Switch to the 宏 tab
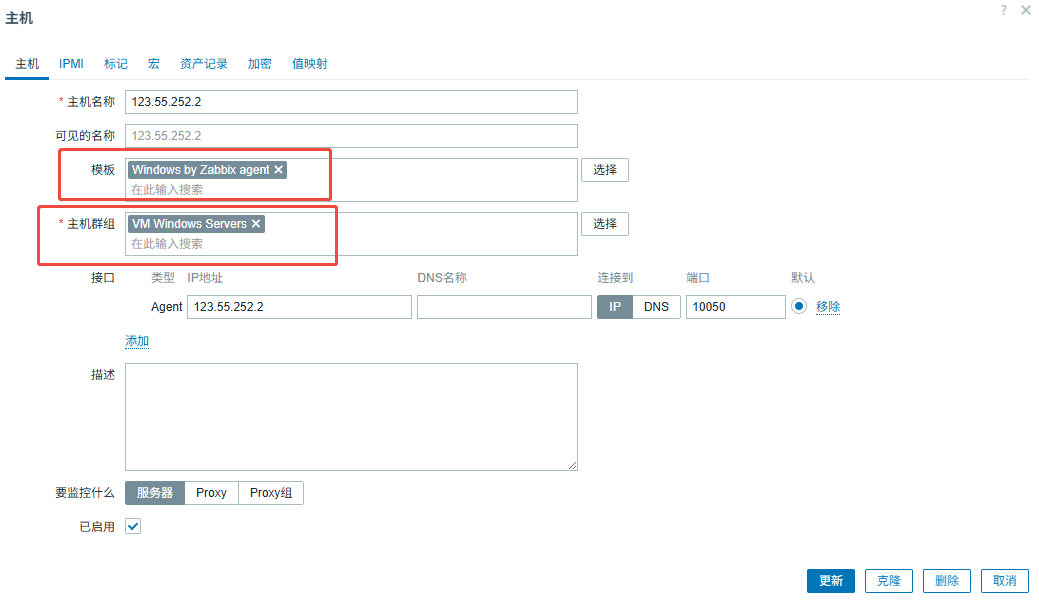The height and width of the screenshot is (603, 1039). (x=153, y=63)
